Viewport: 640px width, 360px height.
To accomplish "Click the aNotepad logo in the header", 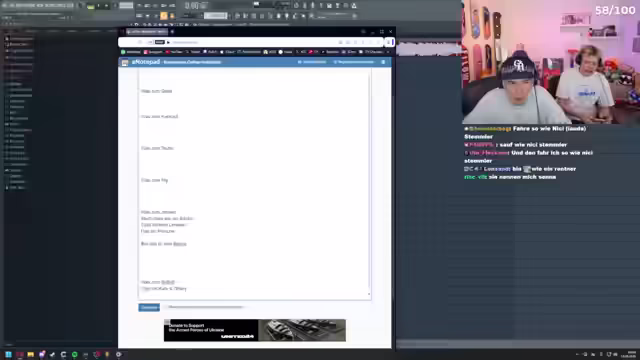I will click(x=146, y=62).
